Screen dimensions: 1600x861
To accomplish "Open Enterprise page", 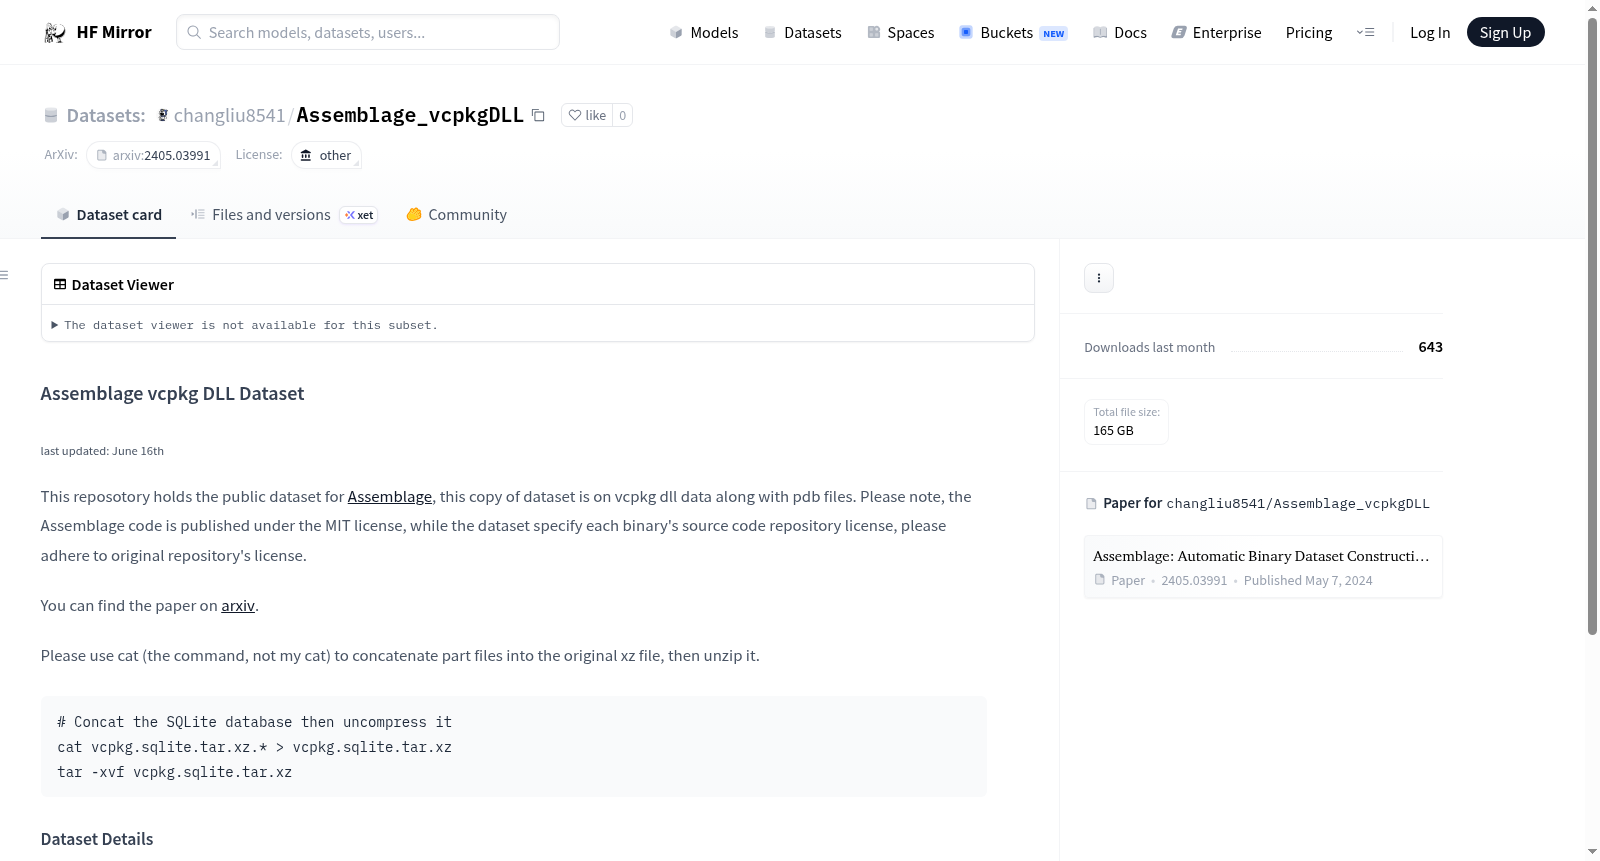I will coord(1216,33).
